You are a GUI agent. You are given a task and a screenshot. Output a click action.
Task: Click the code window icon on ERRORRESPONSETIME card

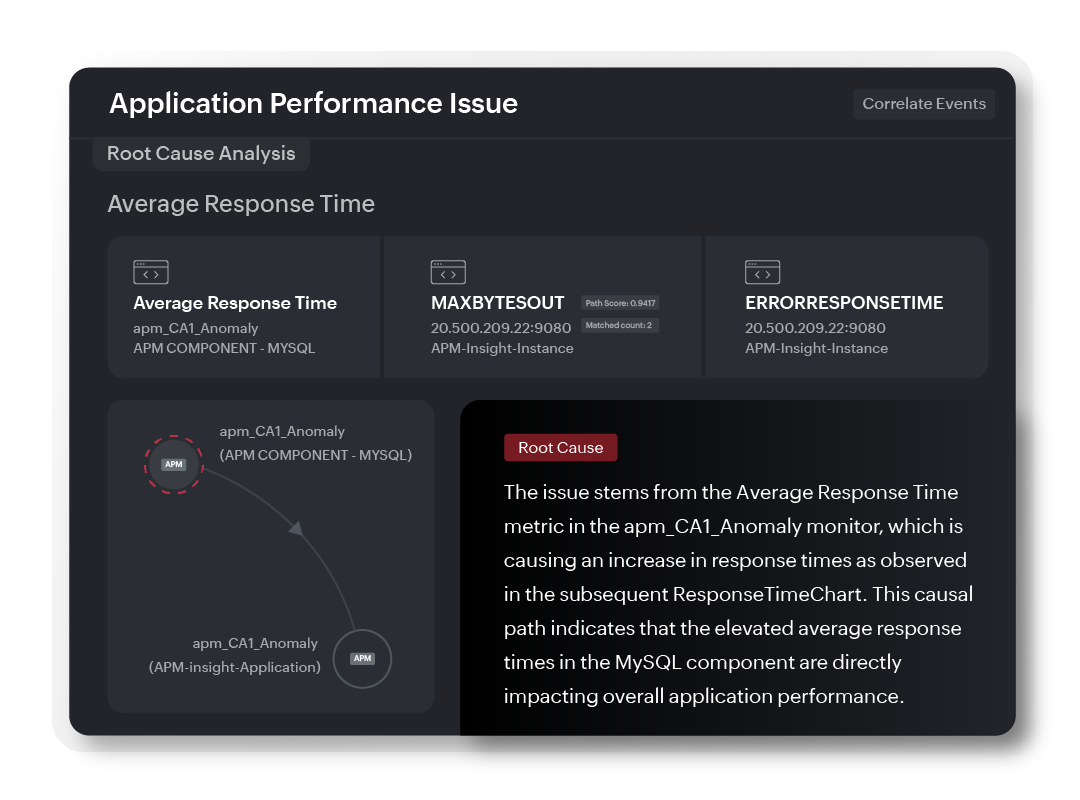pos(762,271)
